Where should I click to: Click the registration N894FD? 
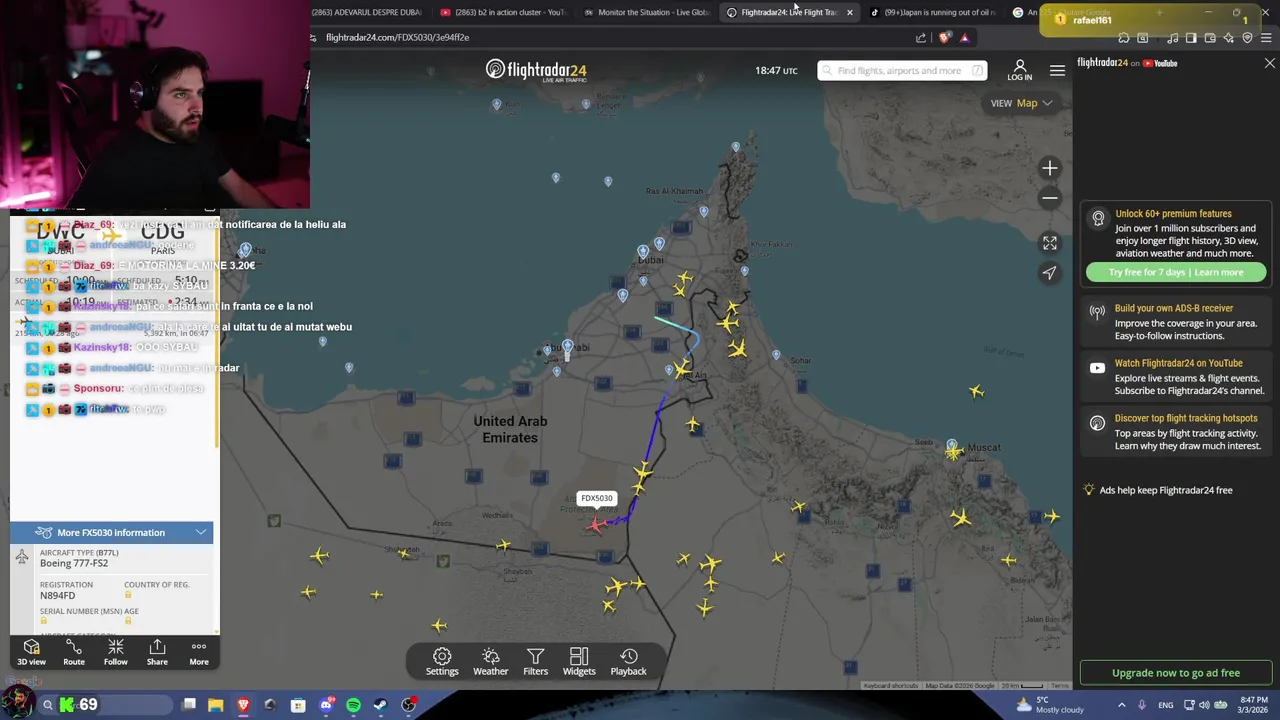[57, 596]
